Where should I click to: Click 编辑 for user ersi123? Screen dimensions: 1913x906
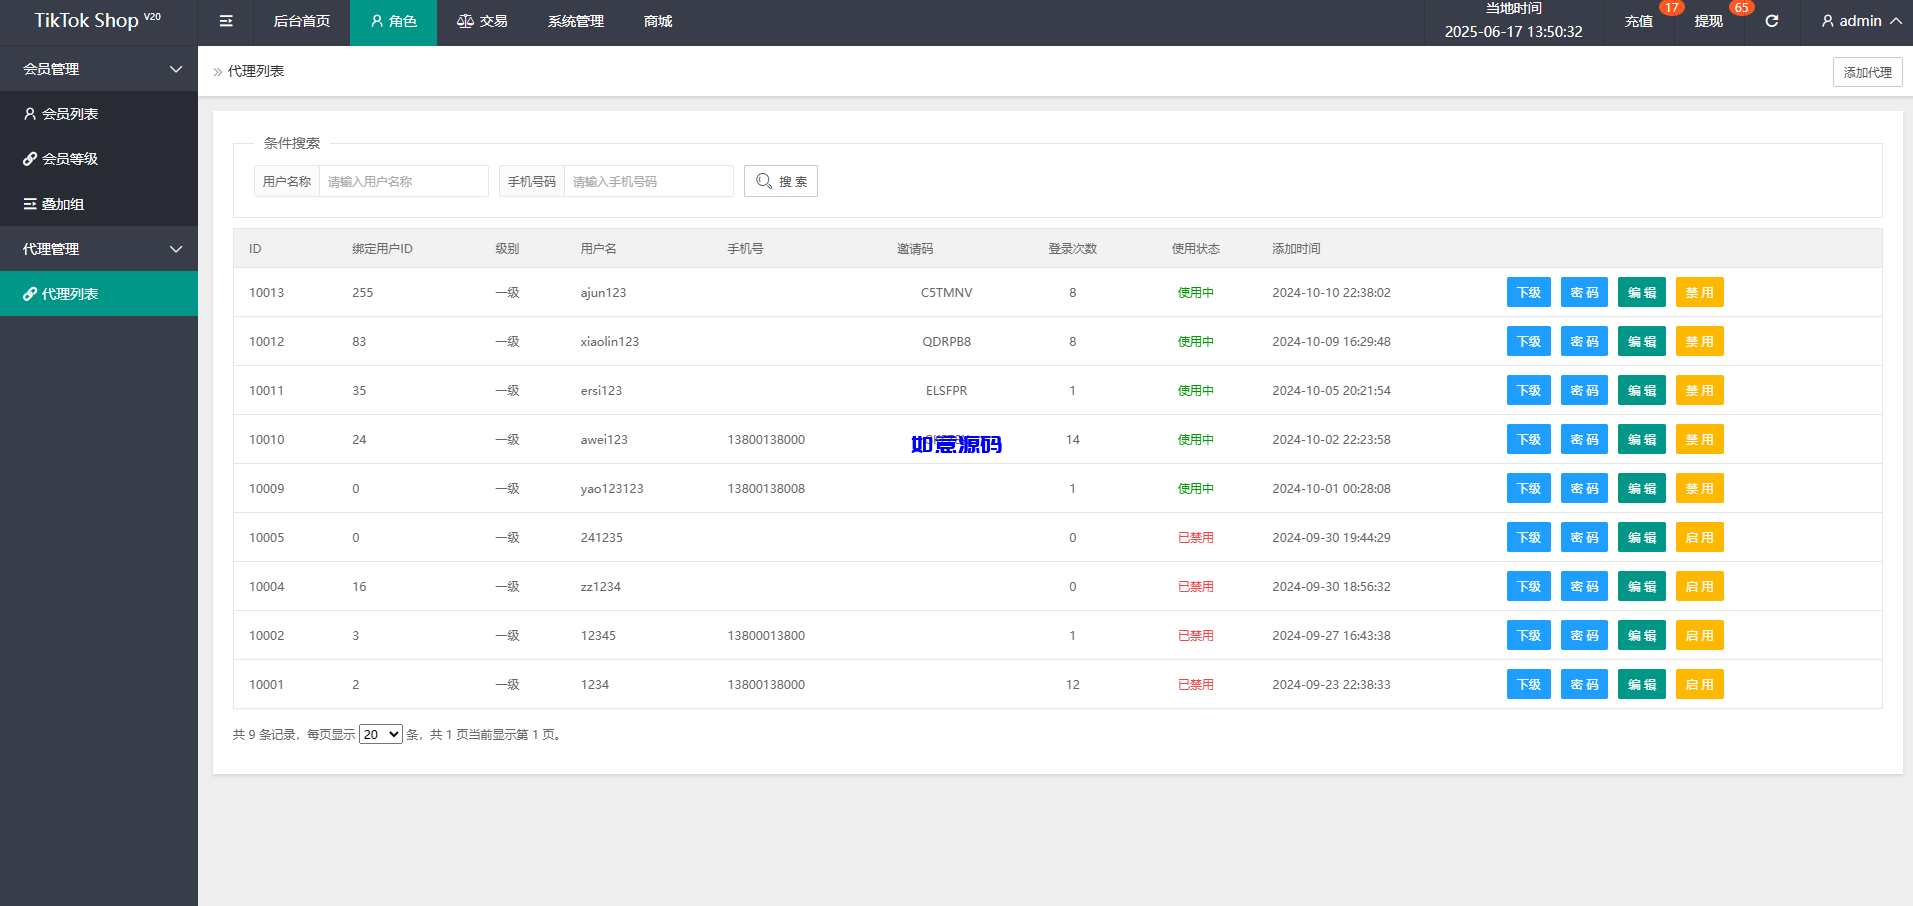coord(1642,390)
